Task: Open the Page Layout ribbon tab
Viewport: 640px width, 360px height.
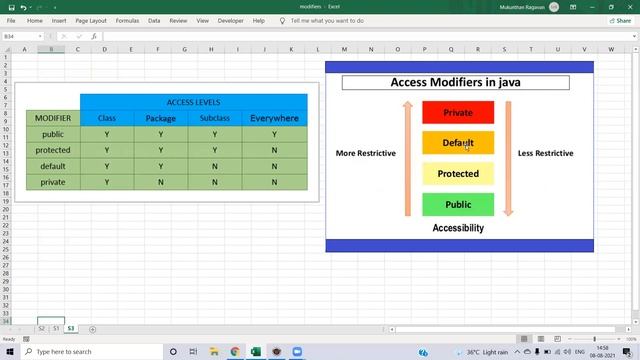Action: click(91, 20)
